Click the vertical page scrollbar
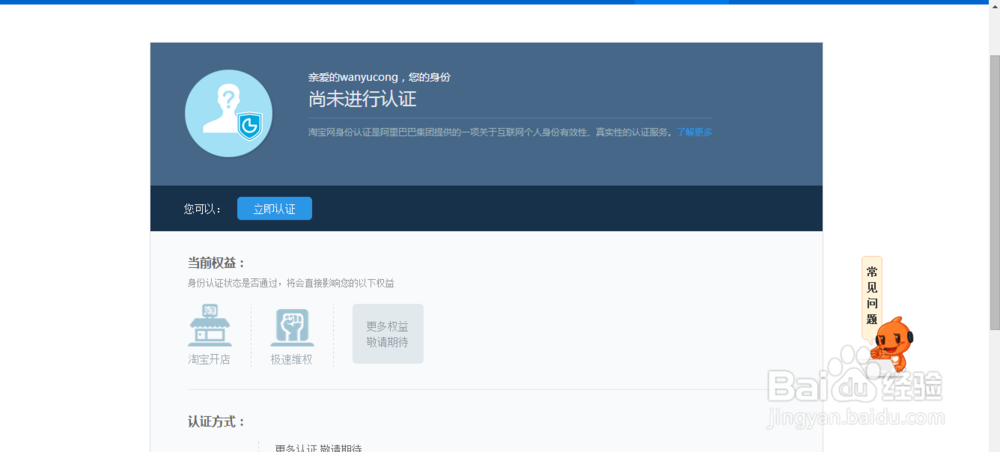This screenshot has width=1000, height=452. click(994, 191)
